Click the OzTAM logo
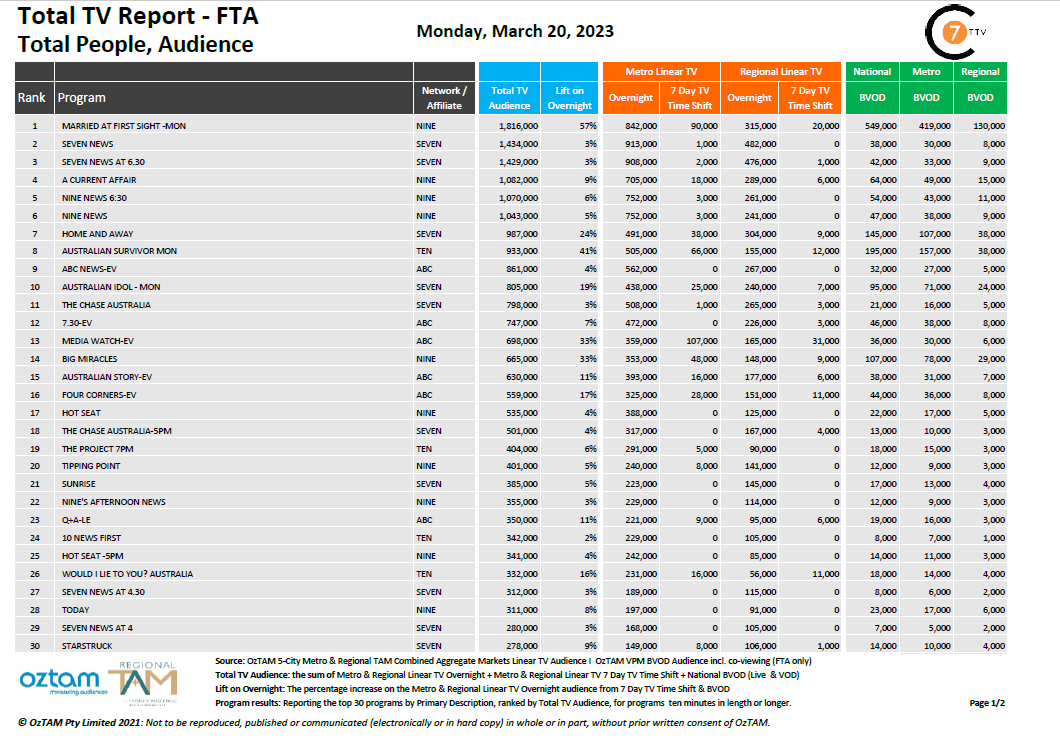Screen dimensions: 1060x742 (59, 683)
